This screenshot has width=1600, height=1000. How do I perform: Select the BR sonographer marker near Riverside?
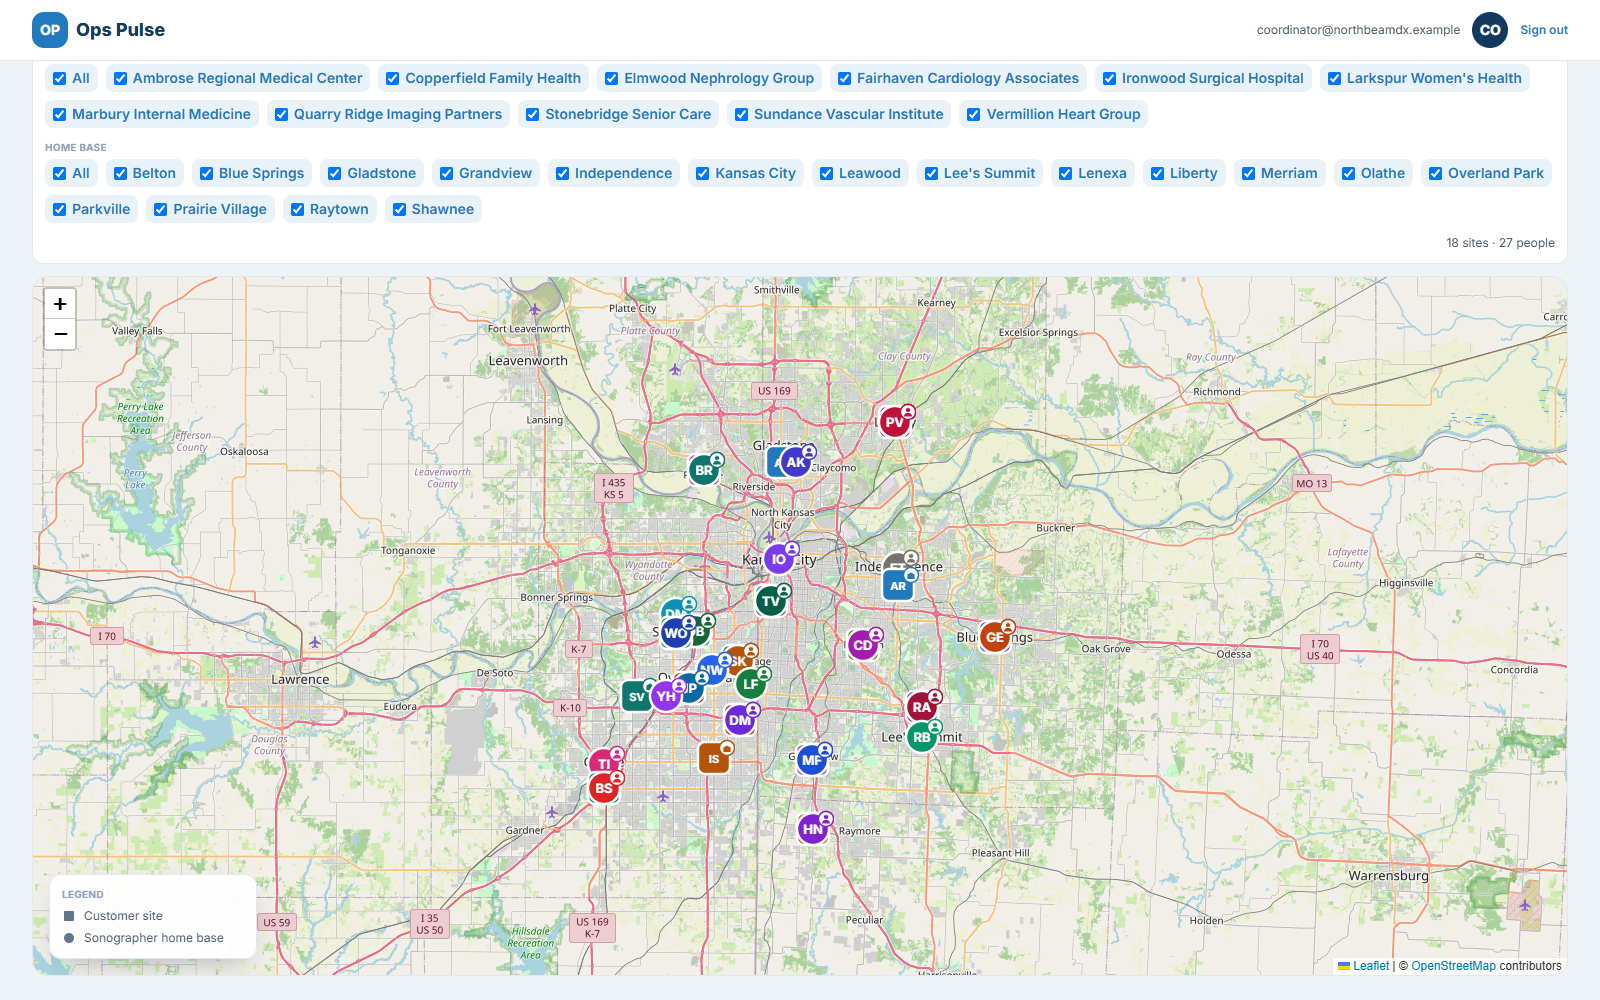pos(704,470)
